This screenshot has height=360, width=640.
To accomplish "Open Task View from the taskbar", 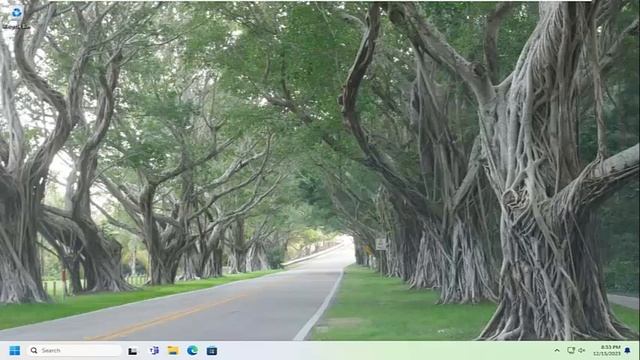I will tap(133, 351).
